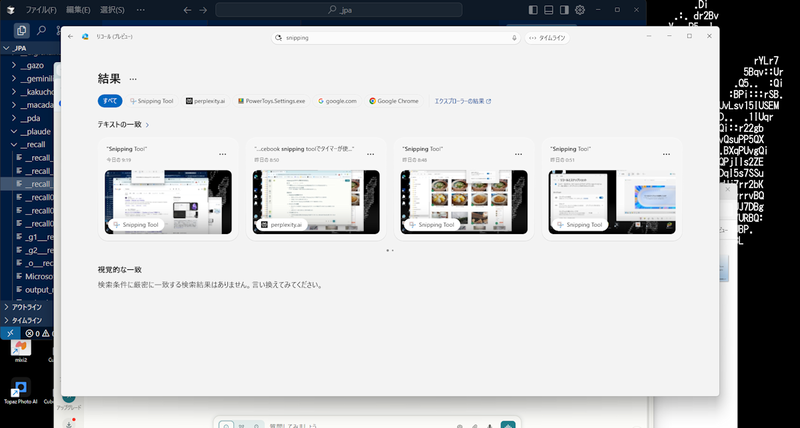Click the "…cebook snipping tool" card title

pos(304,149)
